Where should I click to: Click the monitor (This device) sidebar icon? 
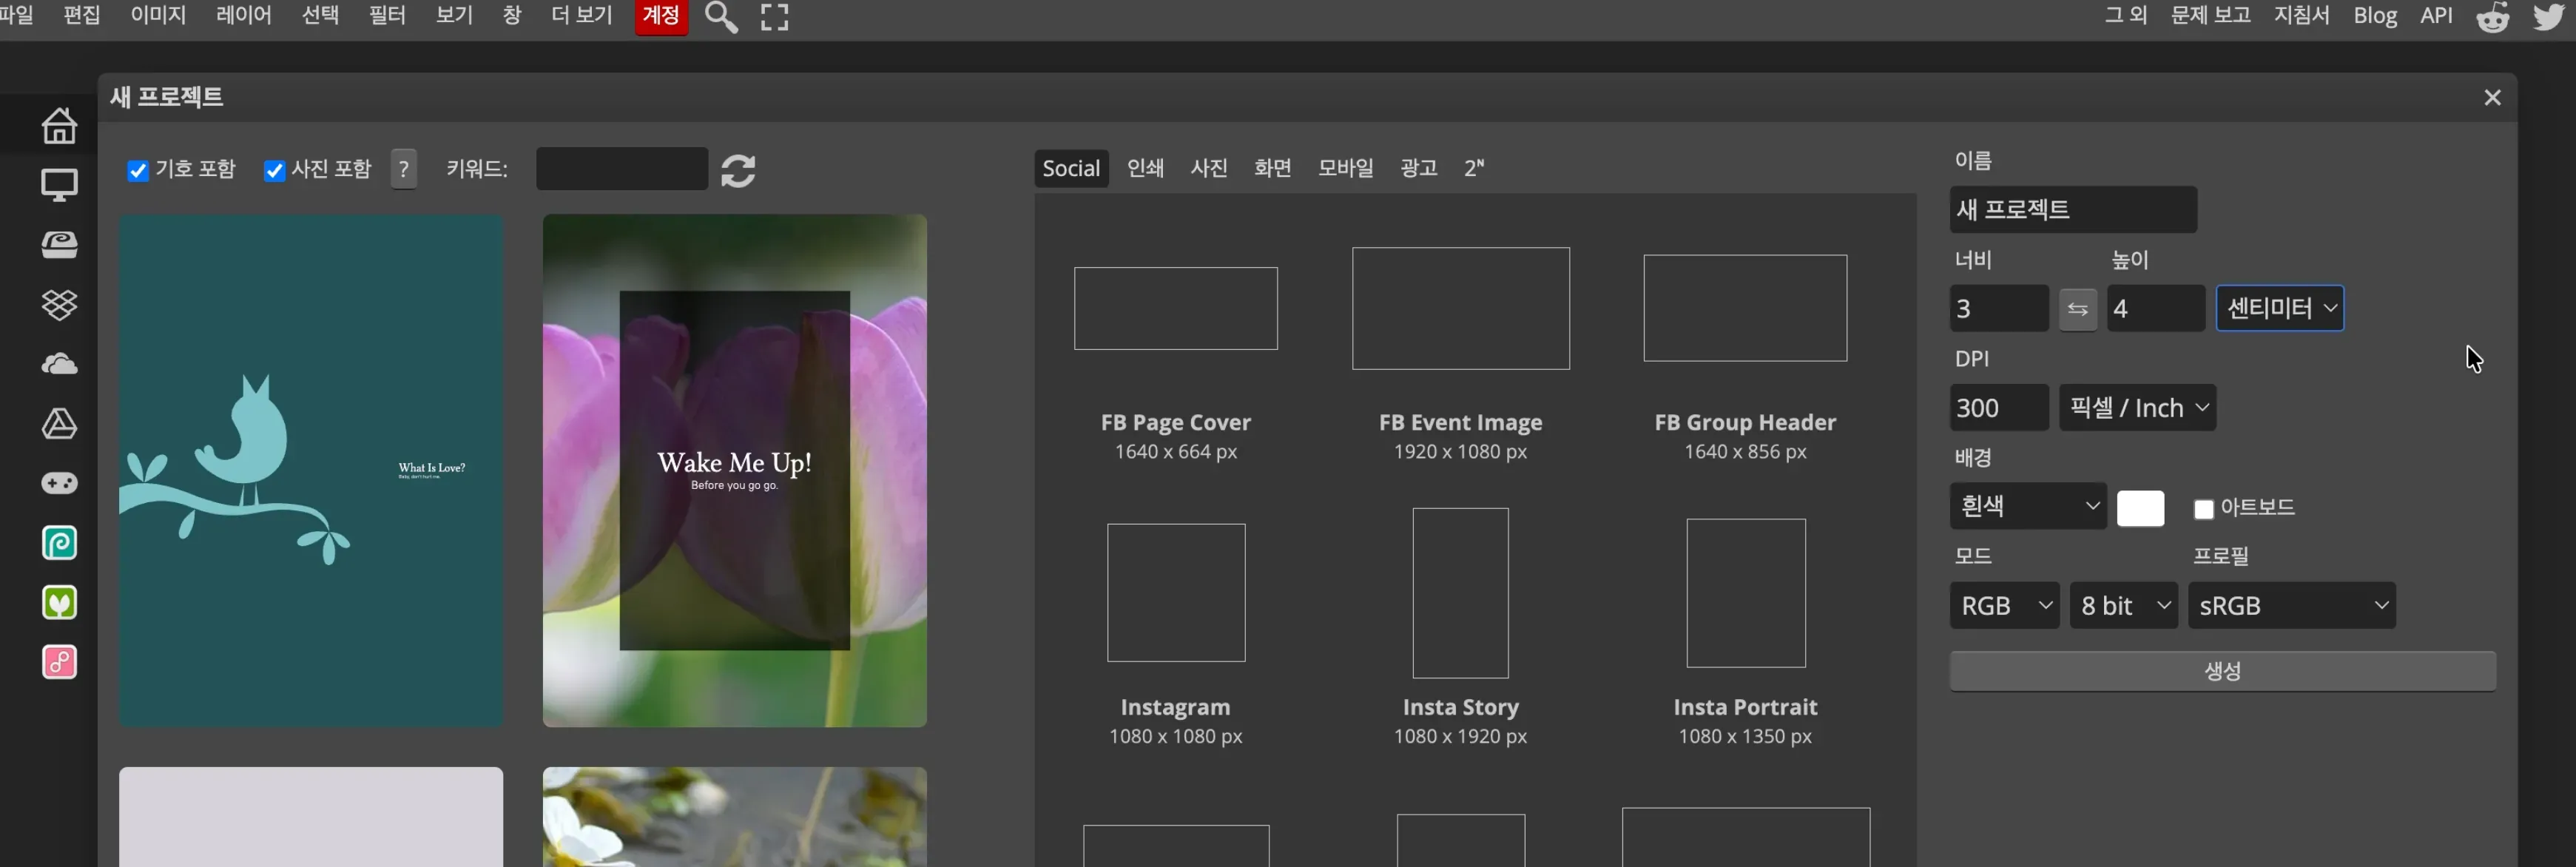tap(59, 185)
